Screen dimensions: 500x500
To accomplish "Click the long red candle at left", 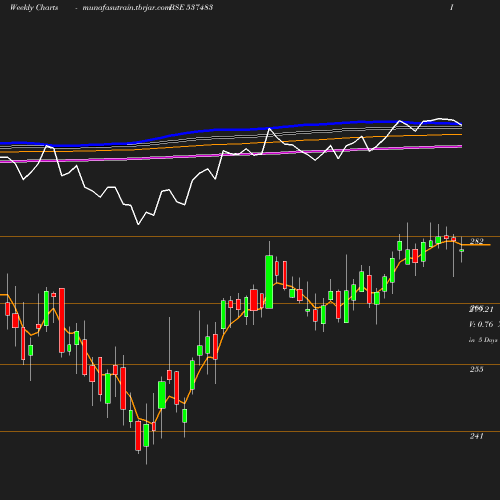I will click(62, 320).
